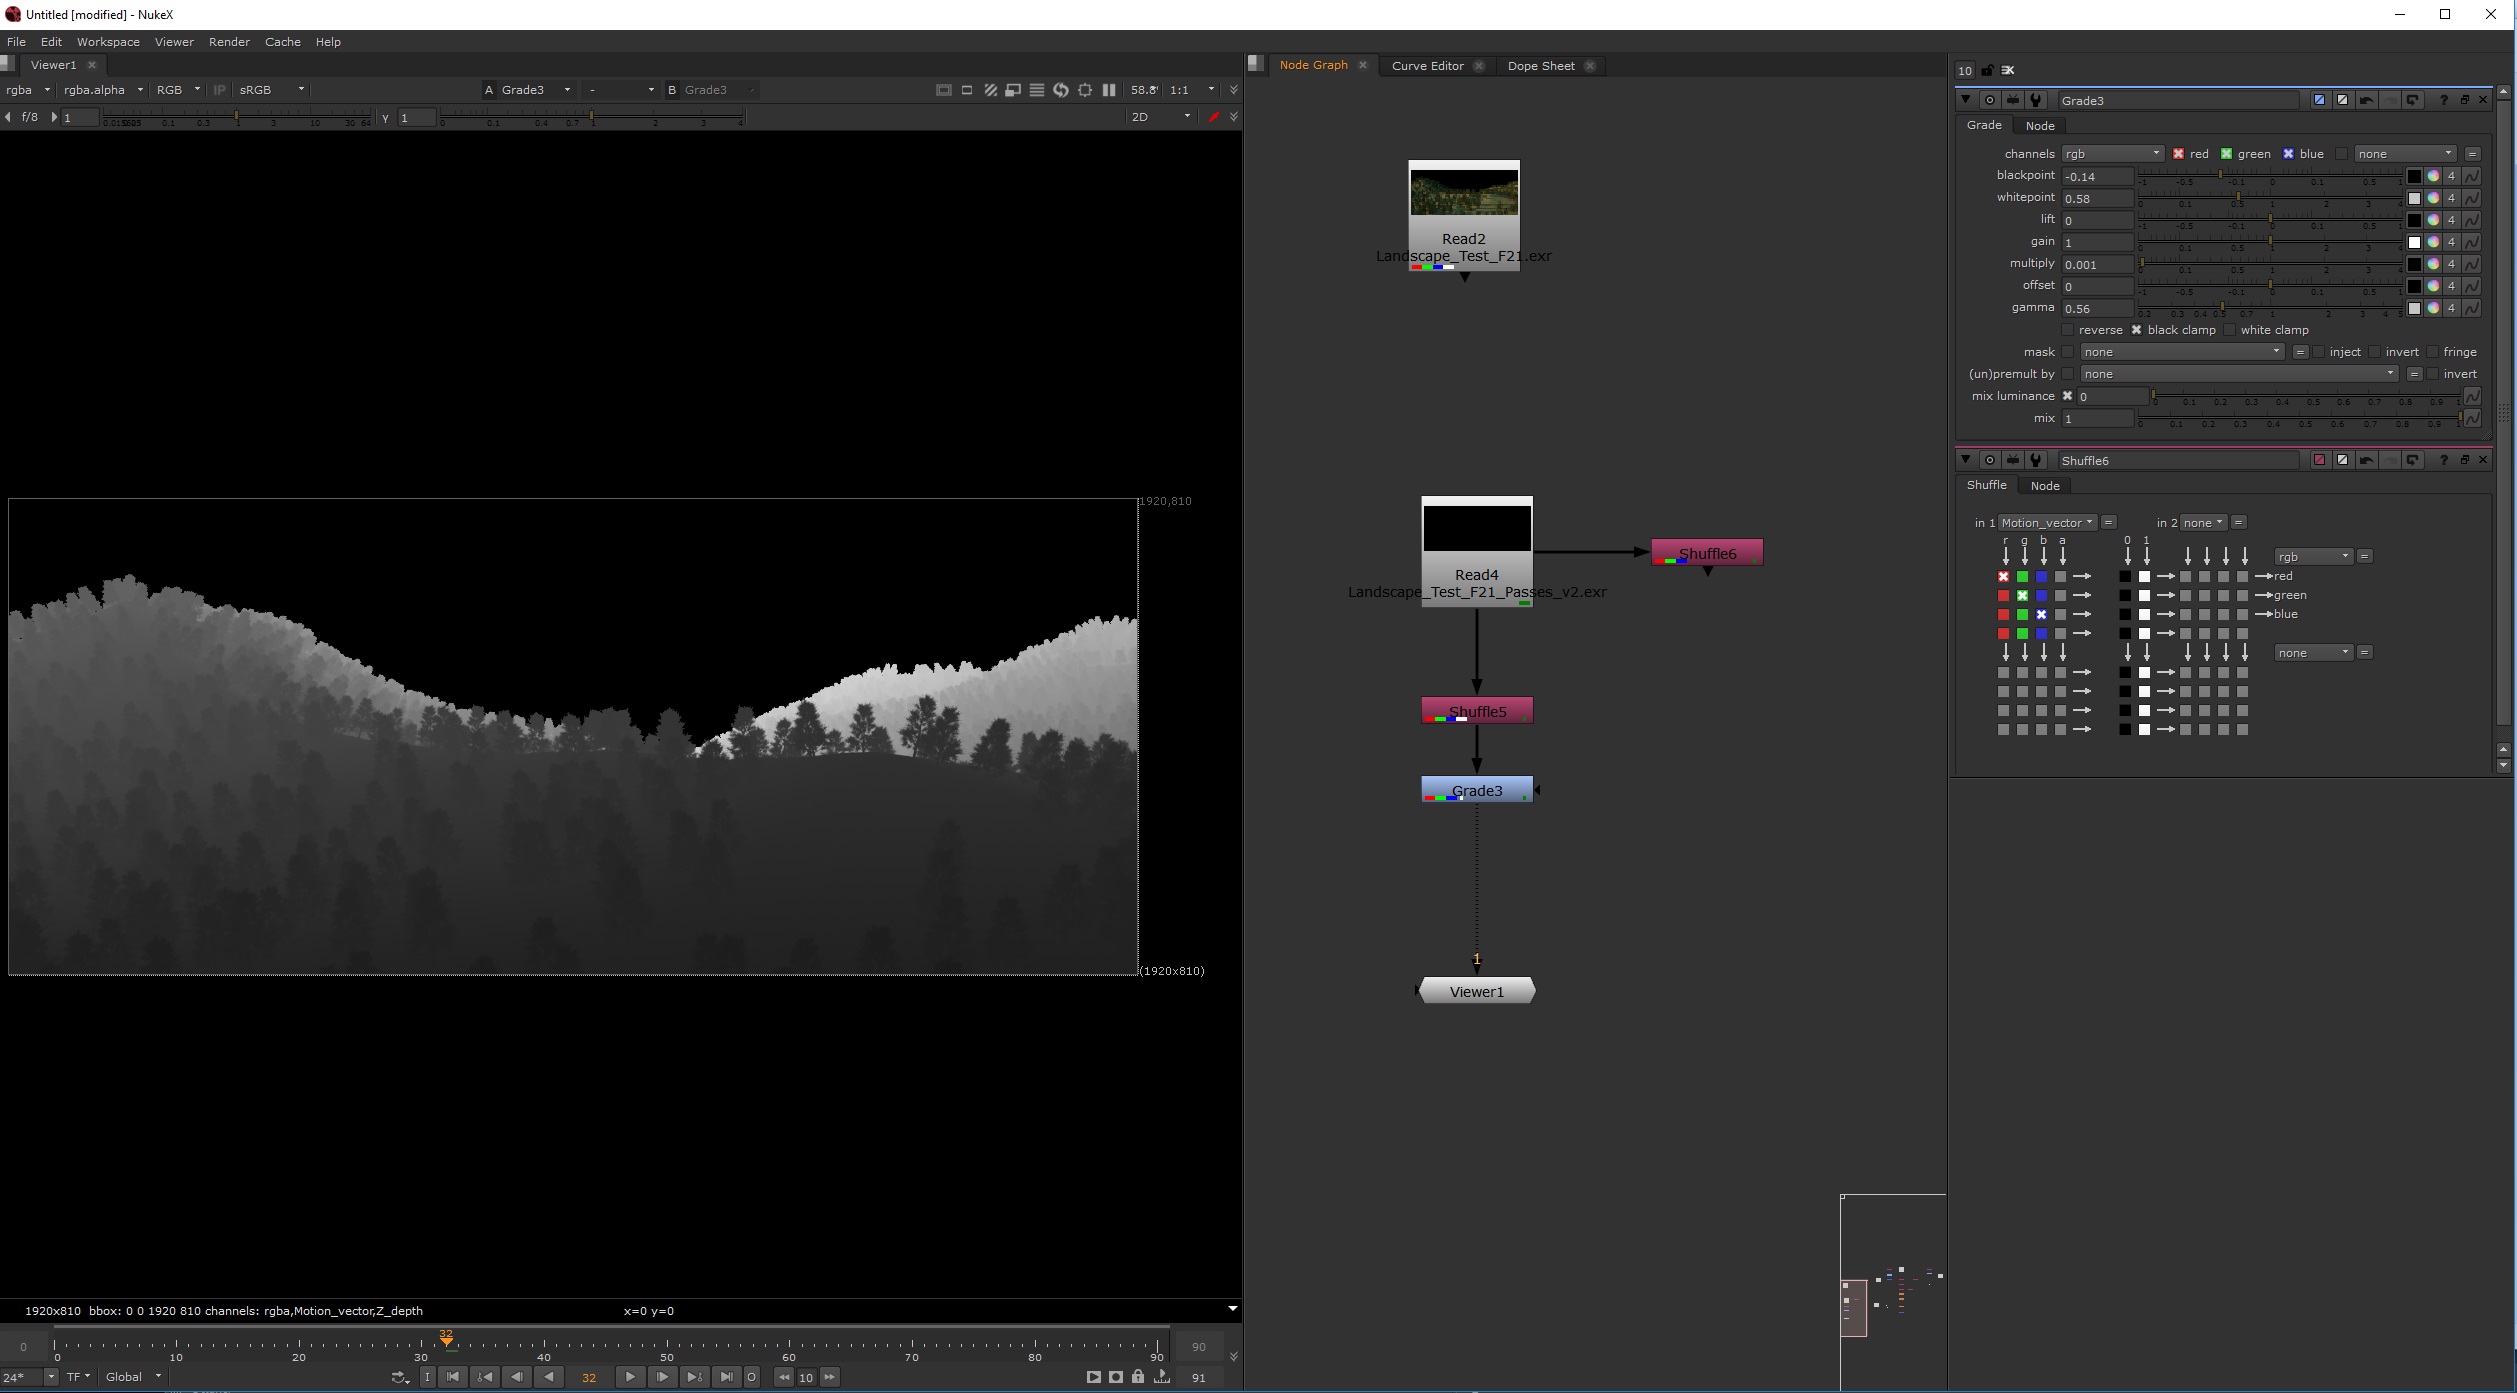Open the Render menu
Image resolution: width=2517 pixels, height=1393 pixels.
tap(229, 42)
